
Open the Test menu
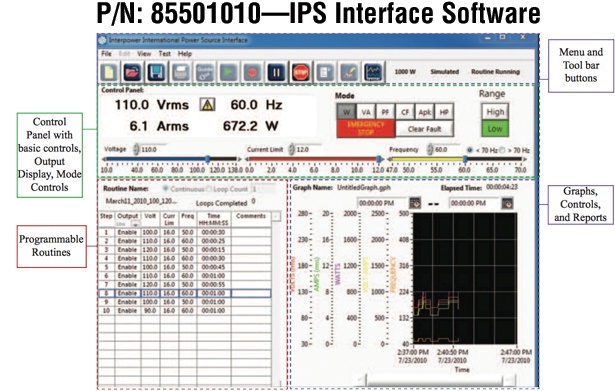(x=164, y=54)
